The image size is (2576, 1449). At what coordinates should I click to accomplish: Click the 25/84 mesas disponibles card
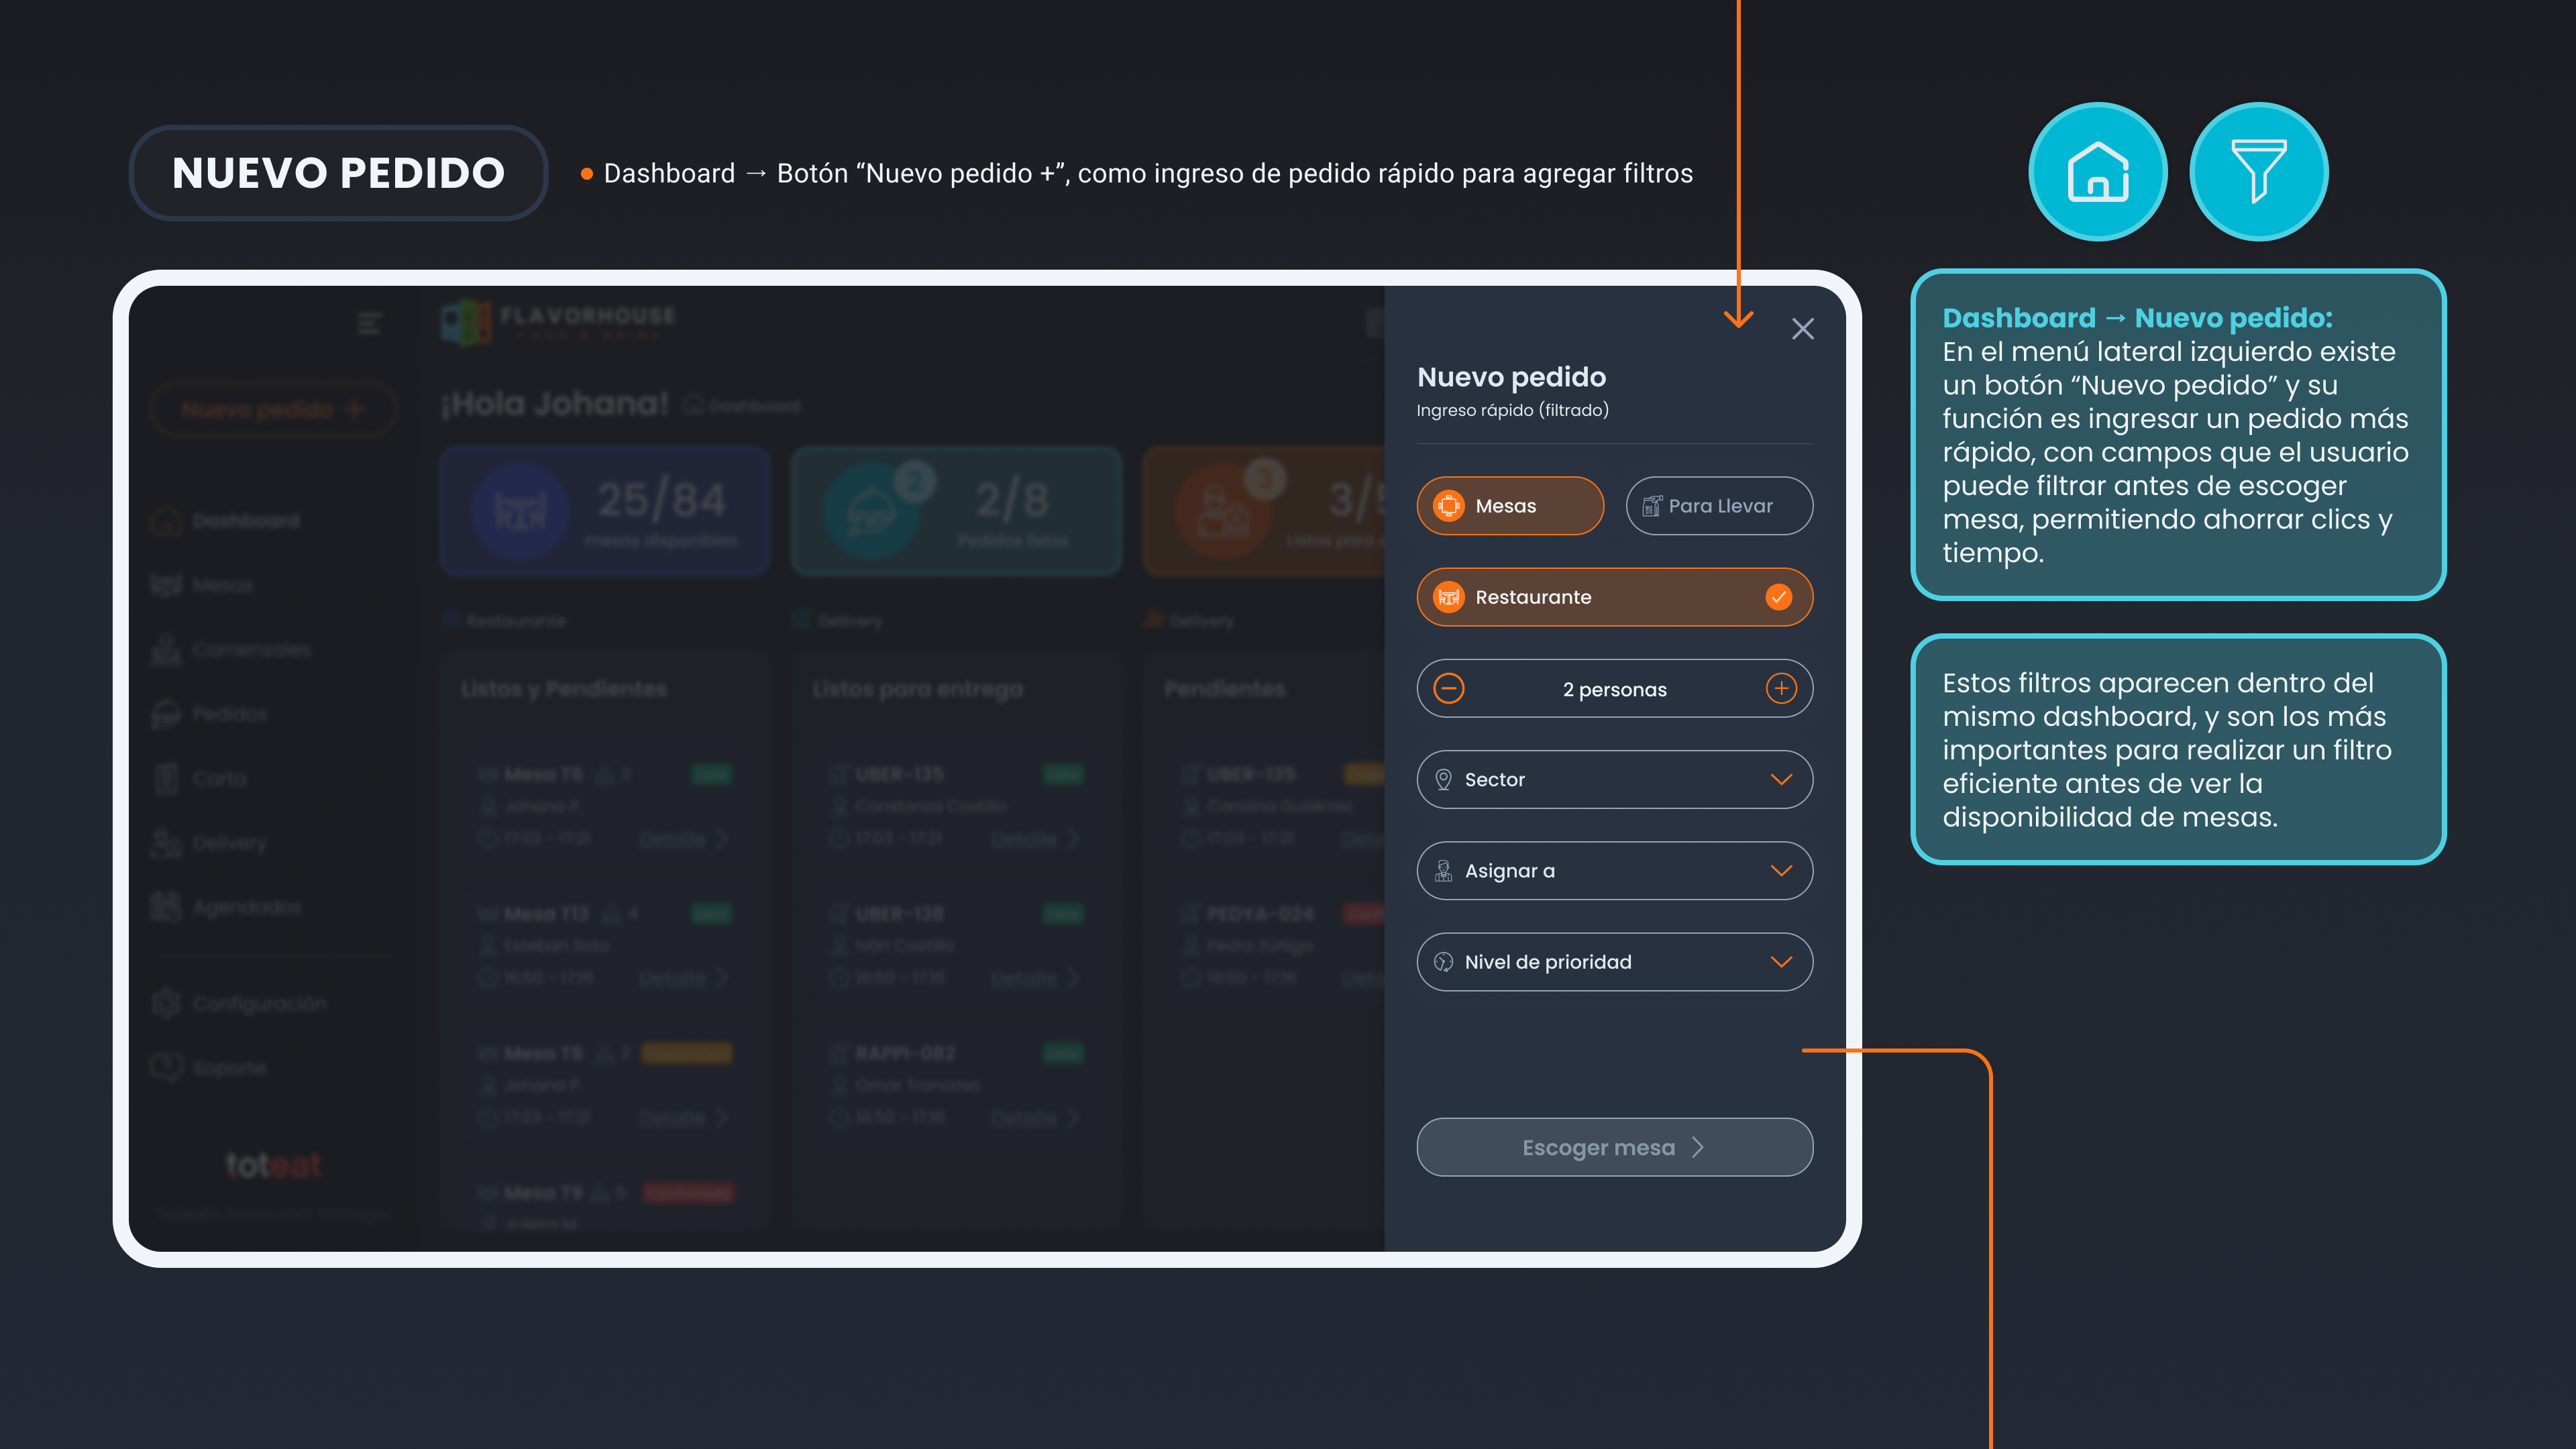[x=605, y=511]
